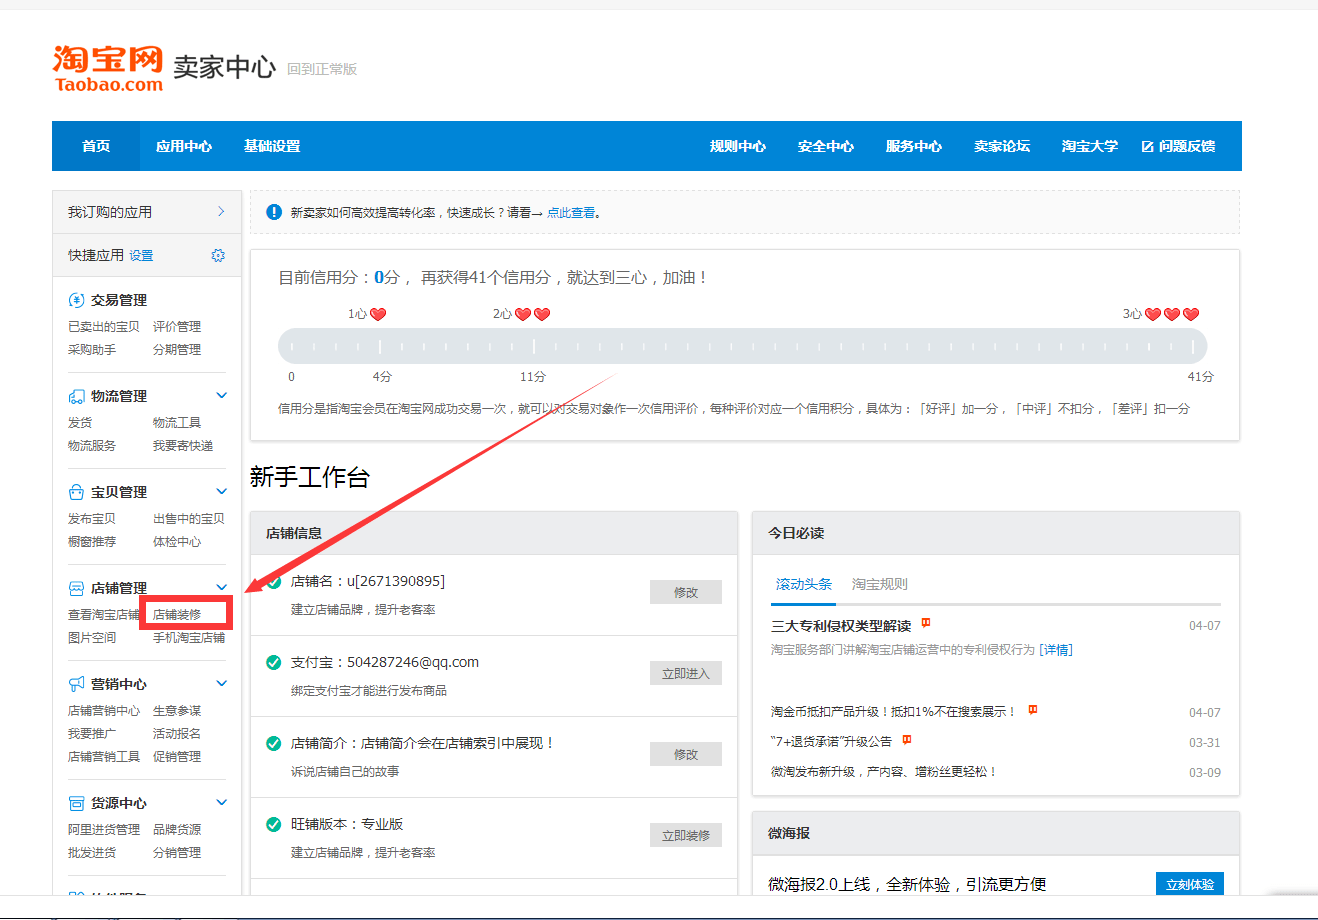The image size is (1318, 920).
Task: Open 图片空间 in sidebar
Action: tap(92, 637)
